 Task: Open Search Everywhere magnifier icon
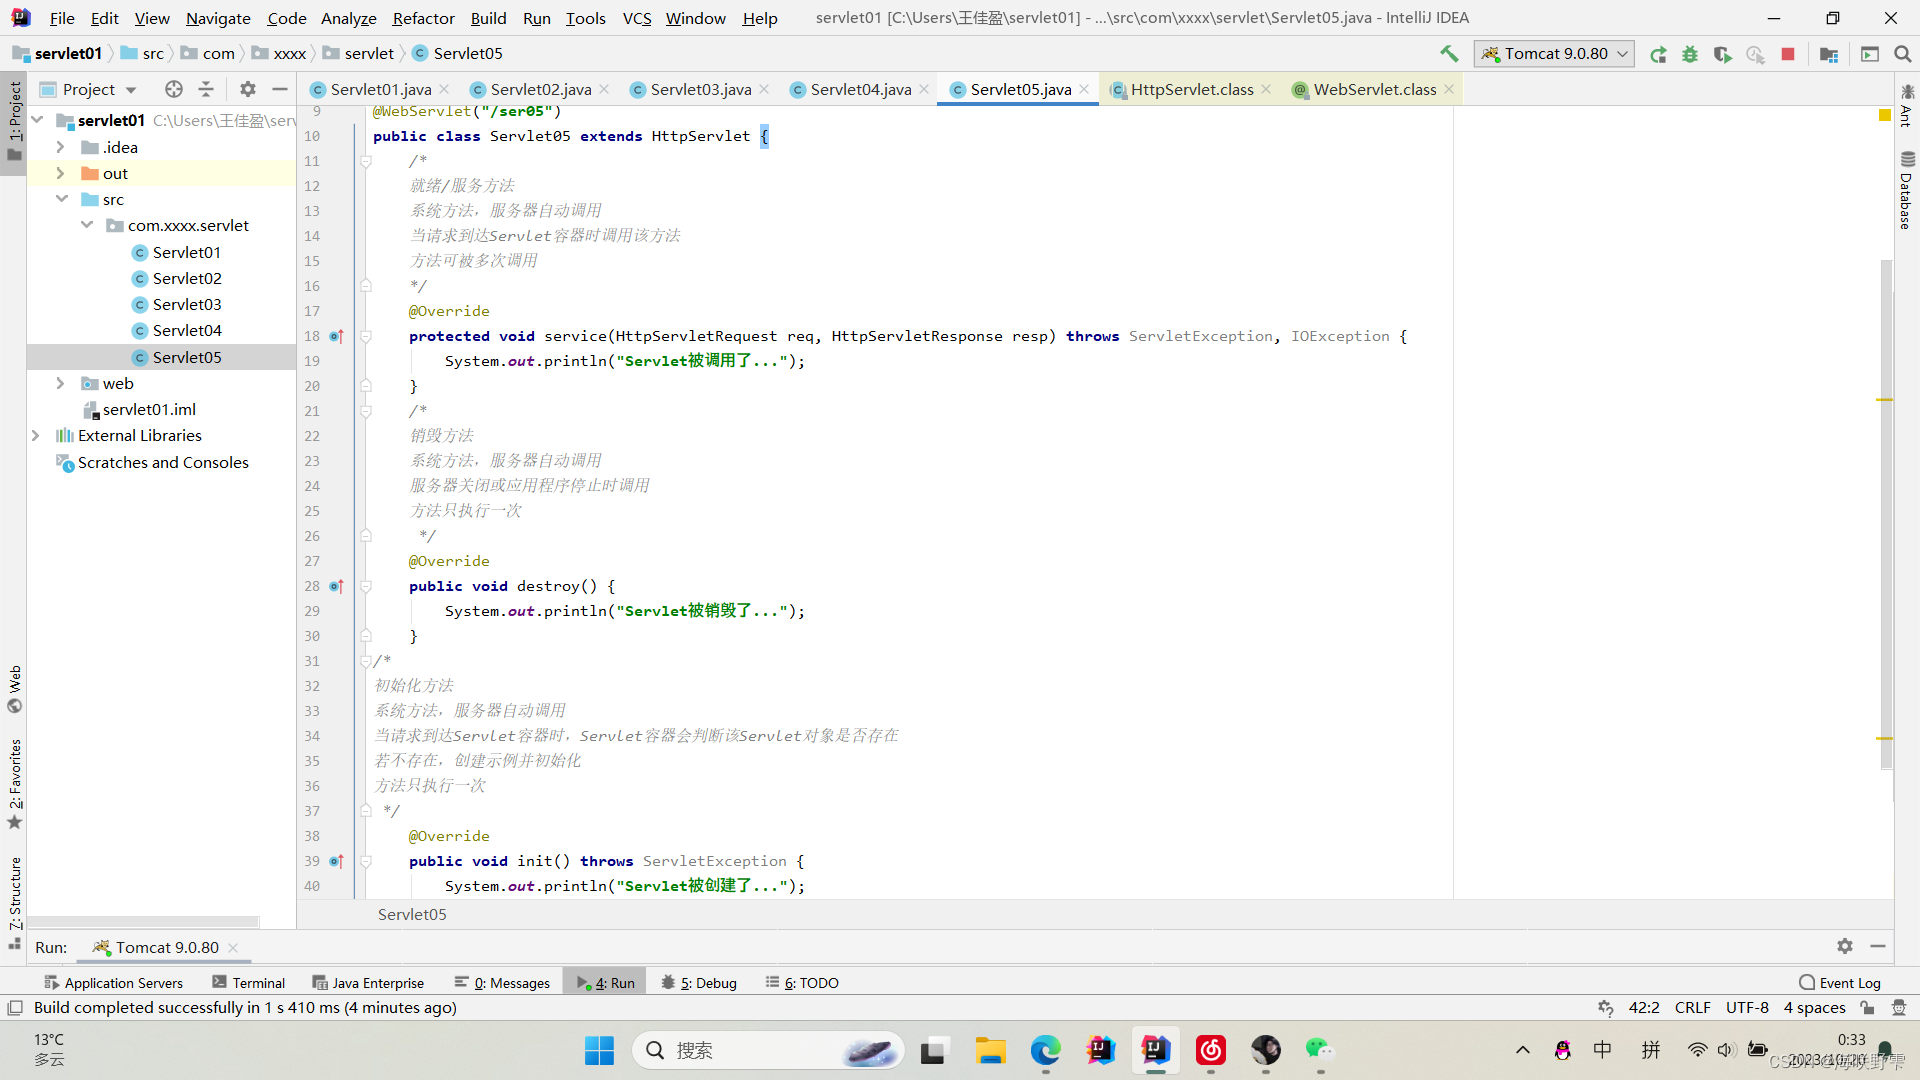click(1902, 54)
